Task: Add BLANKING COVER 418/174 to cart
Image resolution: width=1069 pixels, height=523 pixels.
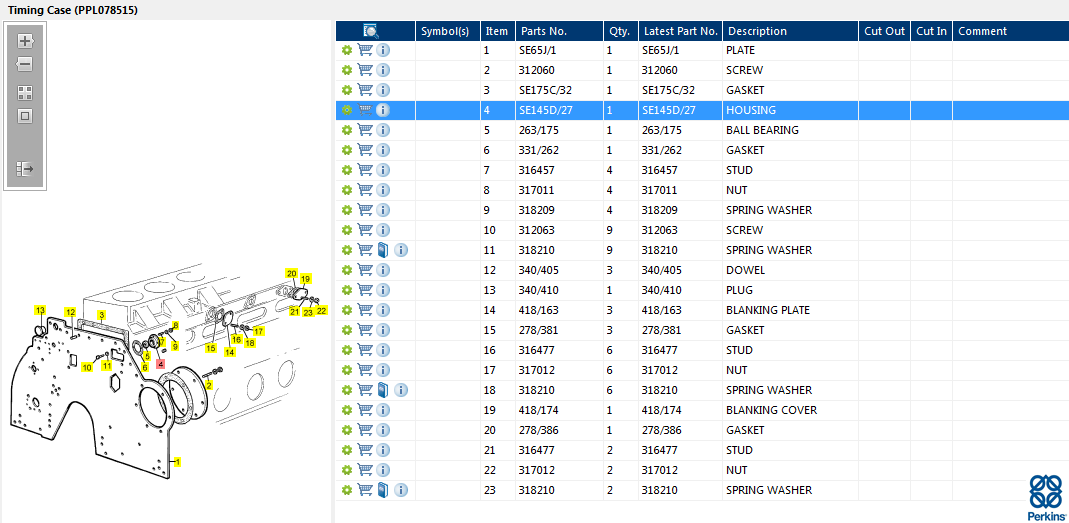Action: pos(365,410)
